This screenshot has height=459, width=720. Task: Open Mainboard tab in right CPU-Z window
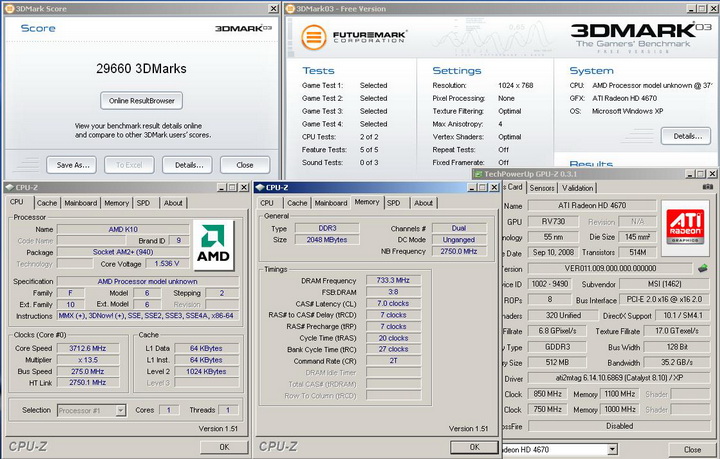[x=331, y=203]
